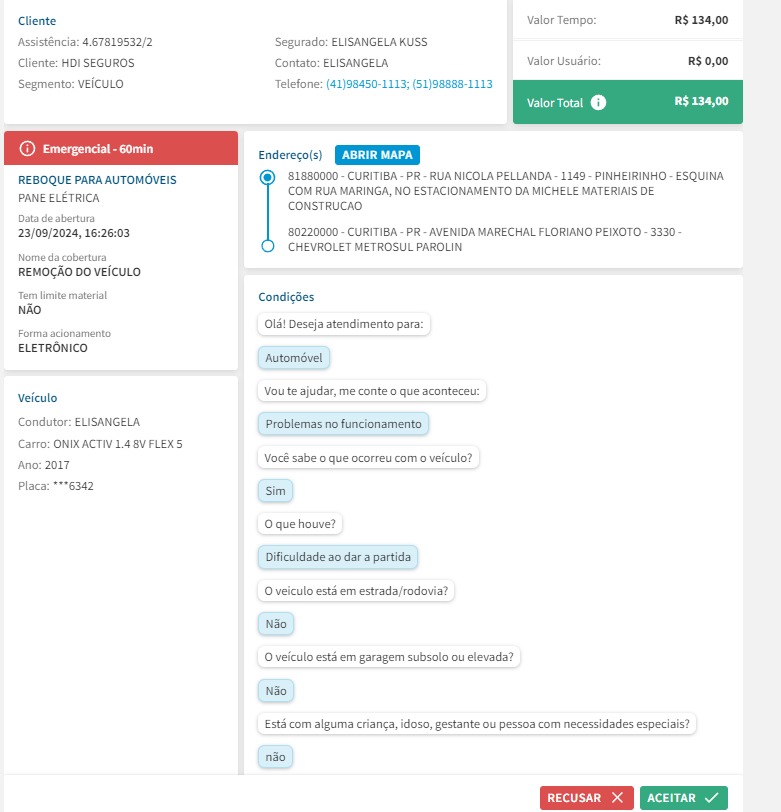The height and width of the screenshot is (812, 781).
Task: Click the Emergencial alert icon
Action: (x=27, y=149)
